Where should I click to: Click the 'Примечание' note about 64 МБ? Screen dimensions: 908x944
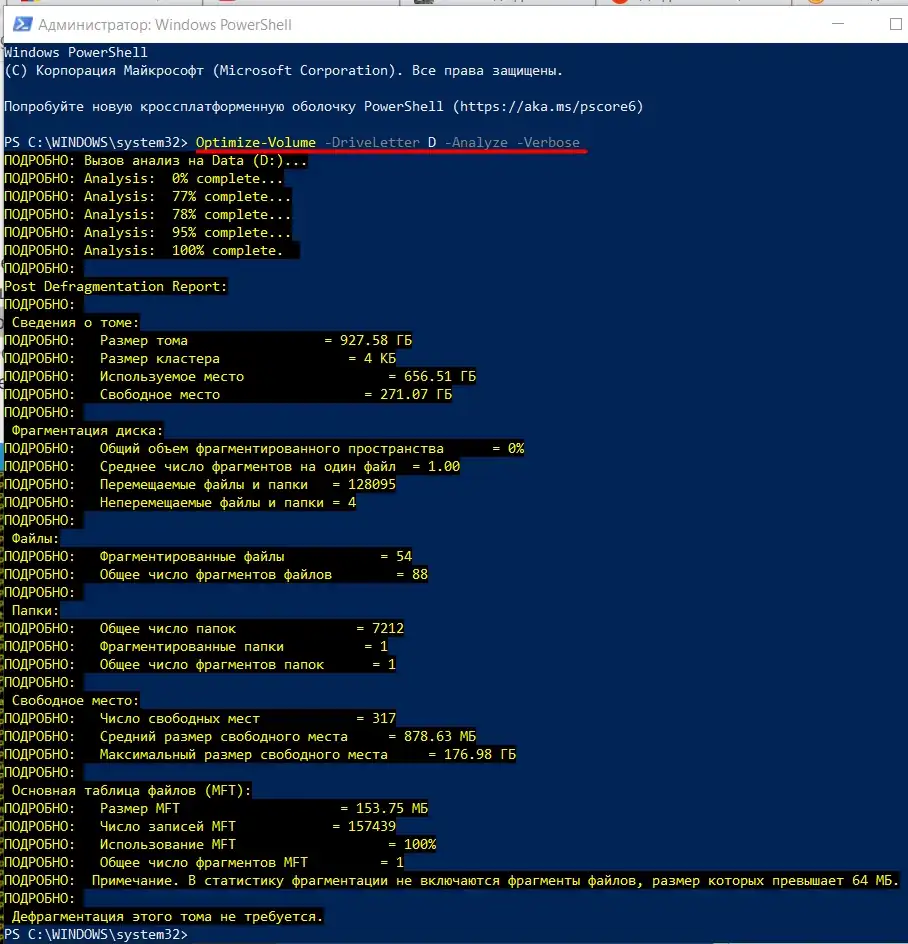pos(452,881)
